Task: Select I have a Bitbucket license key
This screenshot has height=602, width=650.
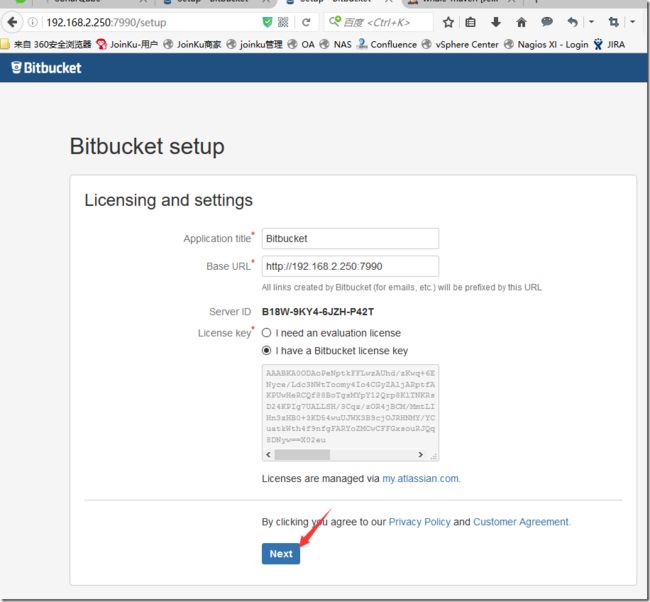Action: [x=267, y=351]
